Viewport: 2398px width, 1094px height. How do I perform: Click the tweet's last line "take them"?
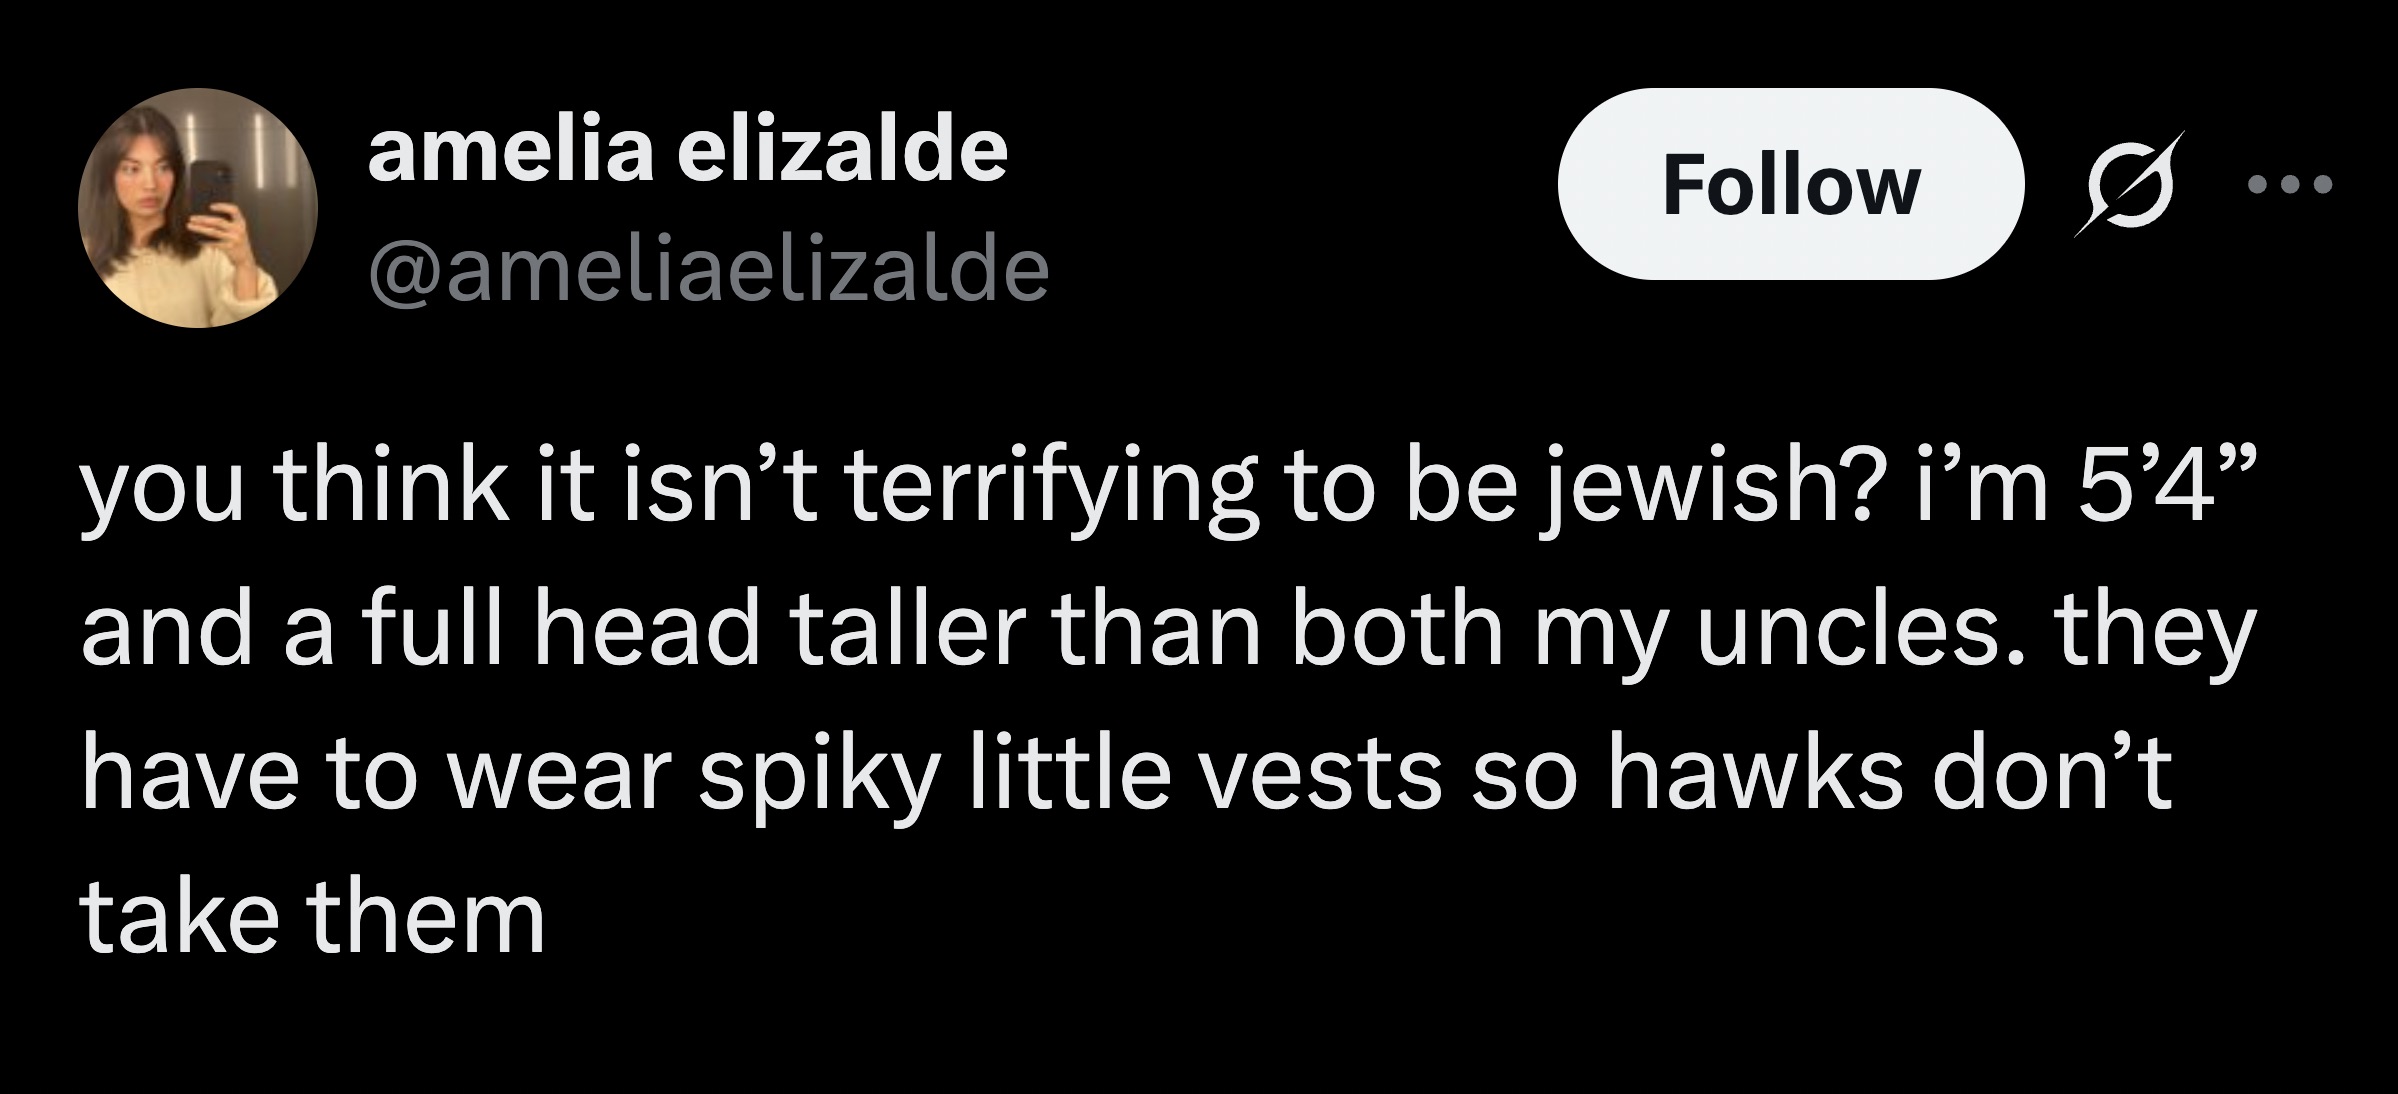tap(312, 917)
